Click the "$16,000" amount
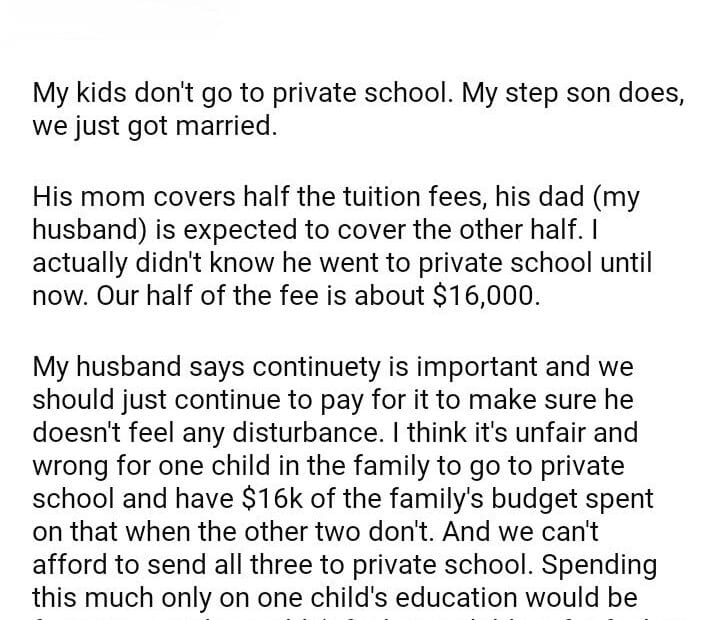This screenshot has height=620, width=720. 484,297
